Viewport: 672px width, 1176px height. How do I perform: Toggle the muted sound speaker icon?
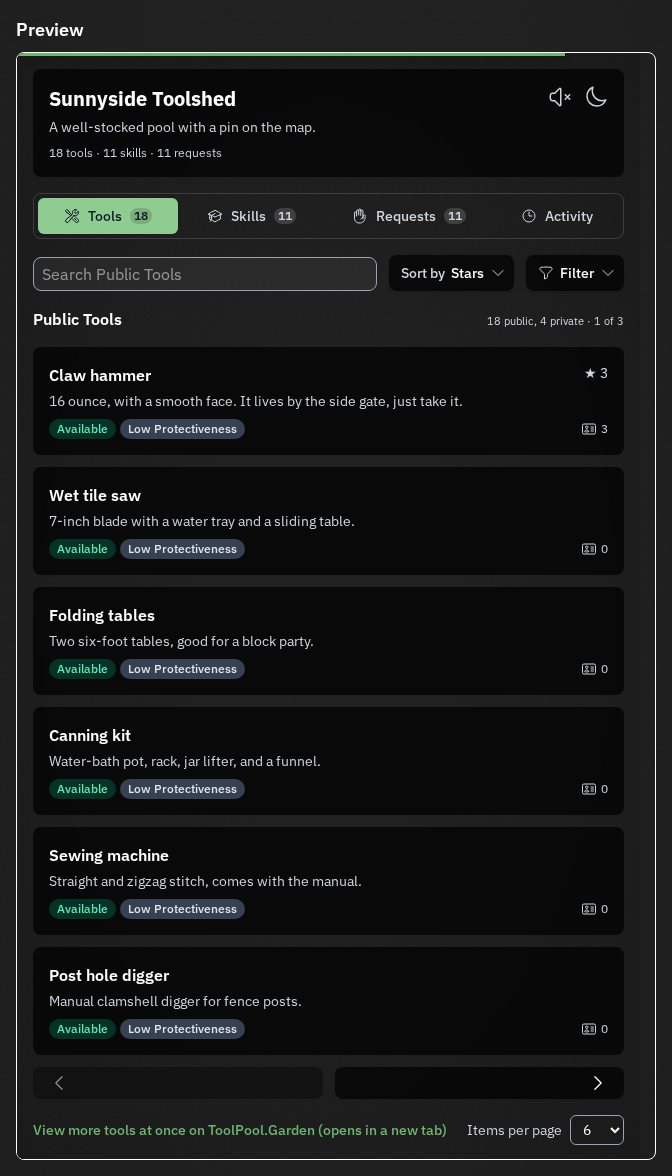pyautogui.click(x=560, y=98)
